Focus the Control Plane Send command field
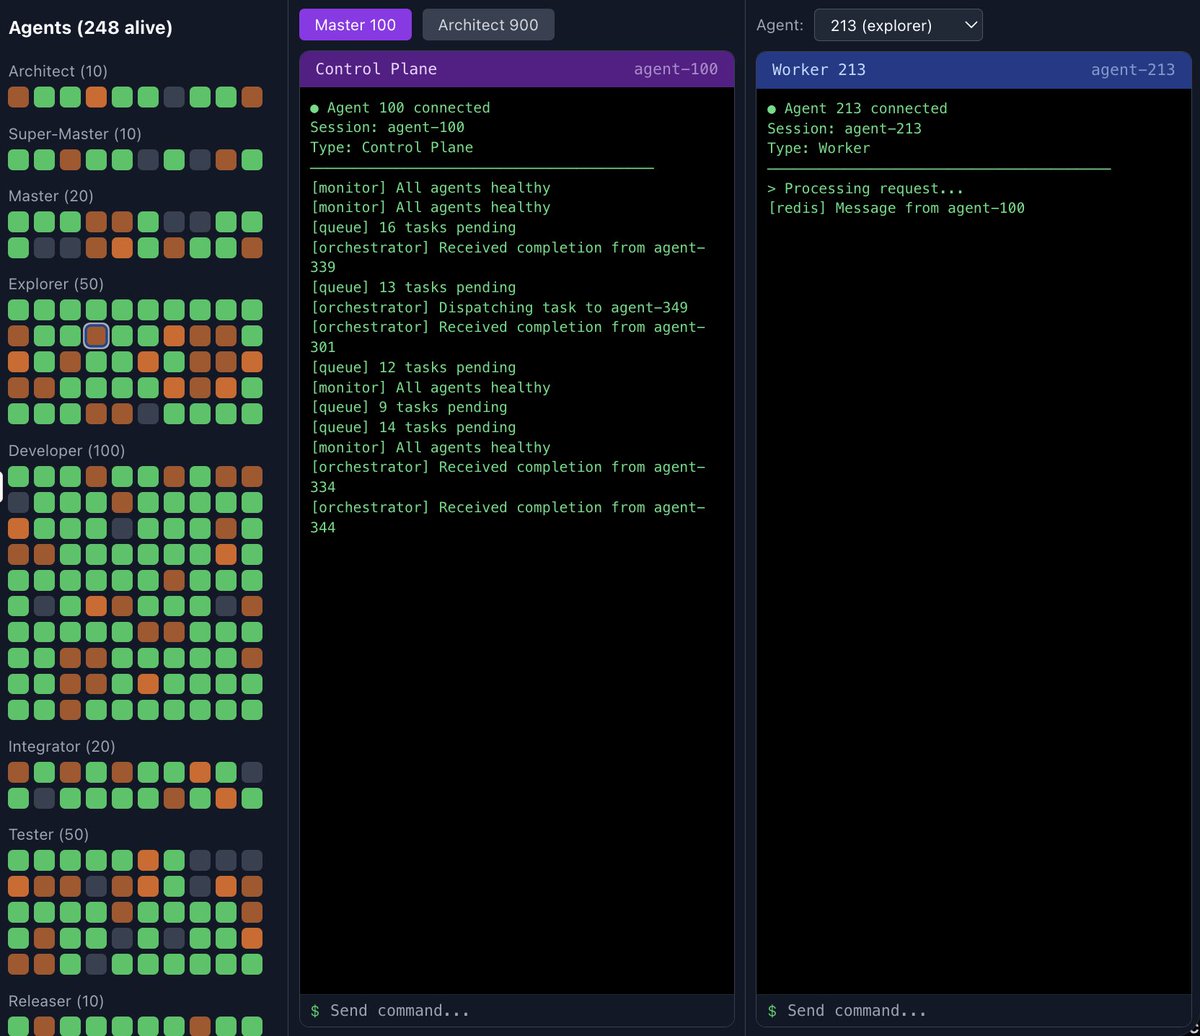 [x=517, y=1010]
